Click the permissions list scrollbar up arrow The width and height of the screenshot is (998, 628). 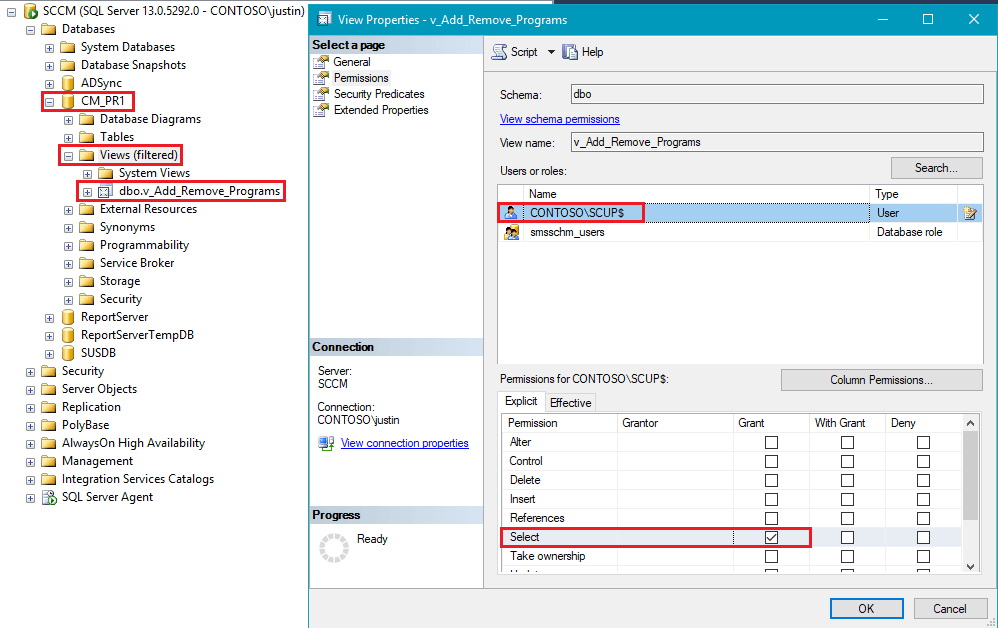(x=970, y=422)
